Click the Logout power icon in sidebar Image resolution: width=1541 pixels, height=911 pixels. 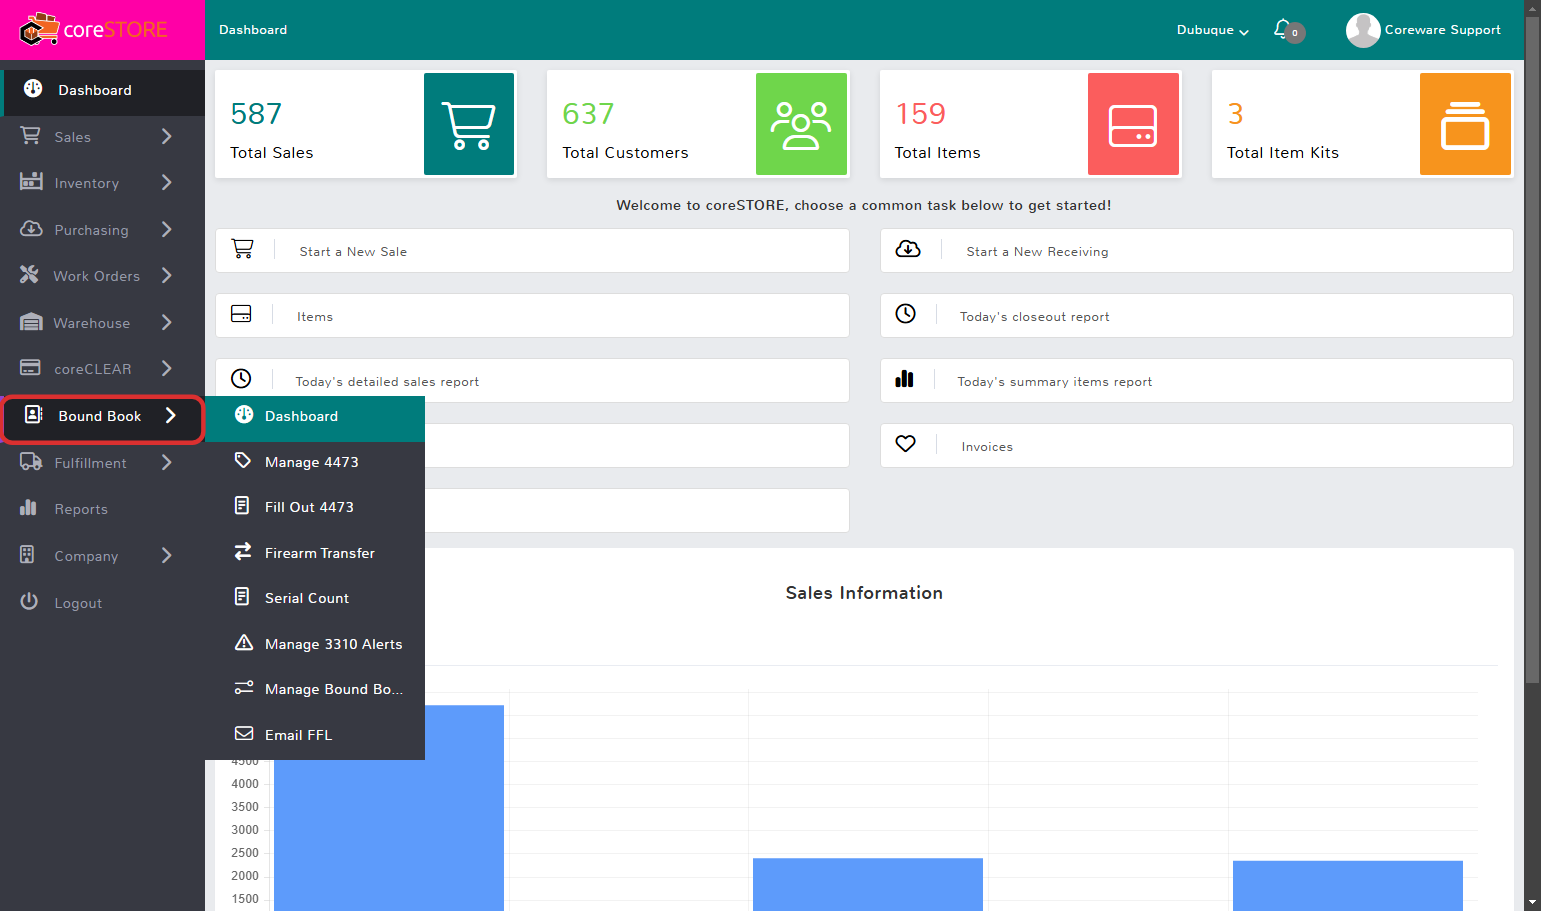[x=29, y=601]
